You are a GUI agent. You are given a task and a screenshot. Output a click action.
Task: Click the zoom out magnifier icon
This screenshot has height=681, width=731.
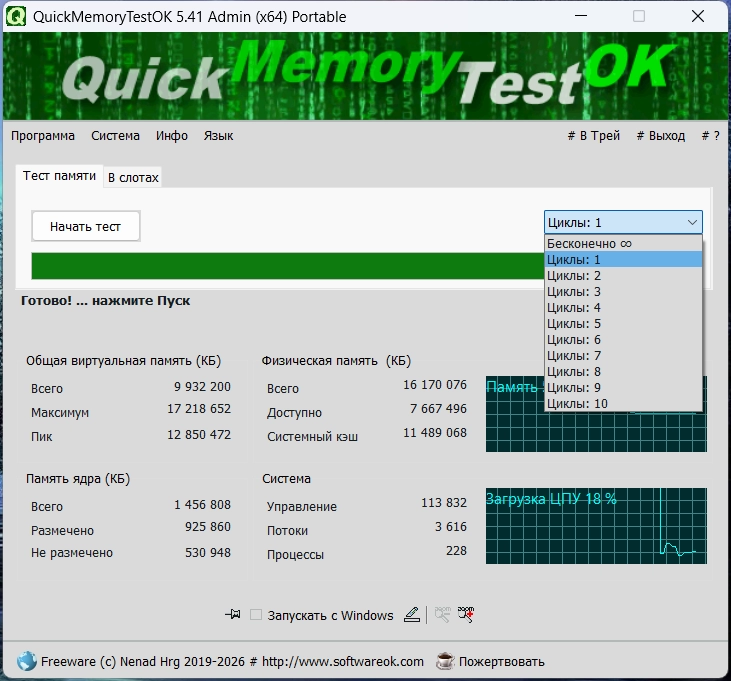coord(442,614)
